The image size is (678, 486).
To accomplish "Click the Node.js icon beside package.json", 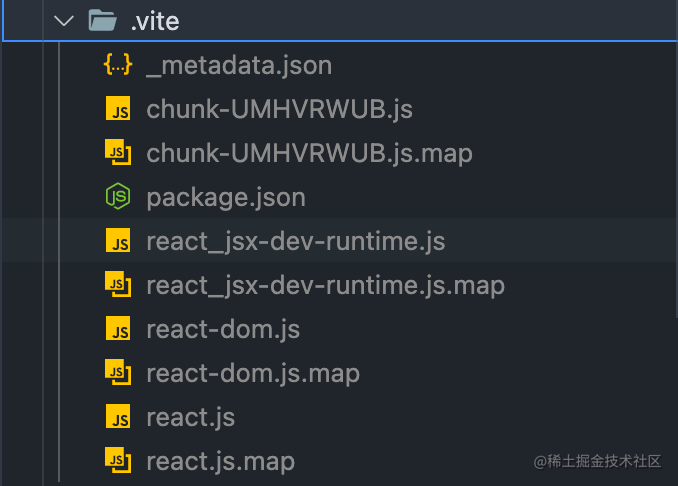I will (x=118, y=198).
